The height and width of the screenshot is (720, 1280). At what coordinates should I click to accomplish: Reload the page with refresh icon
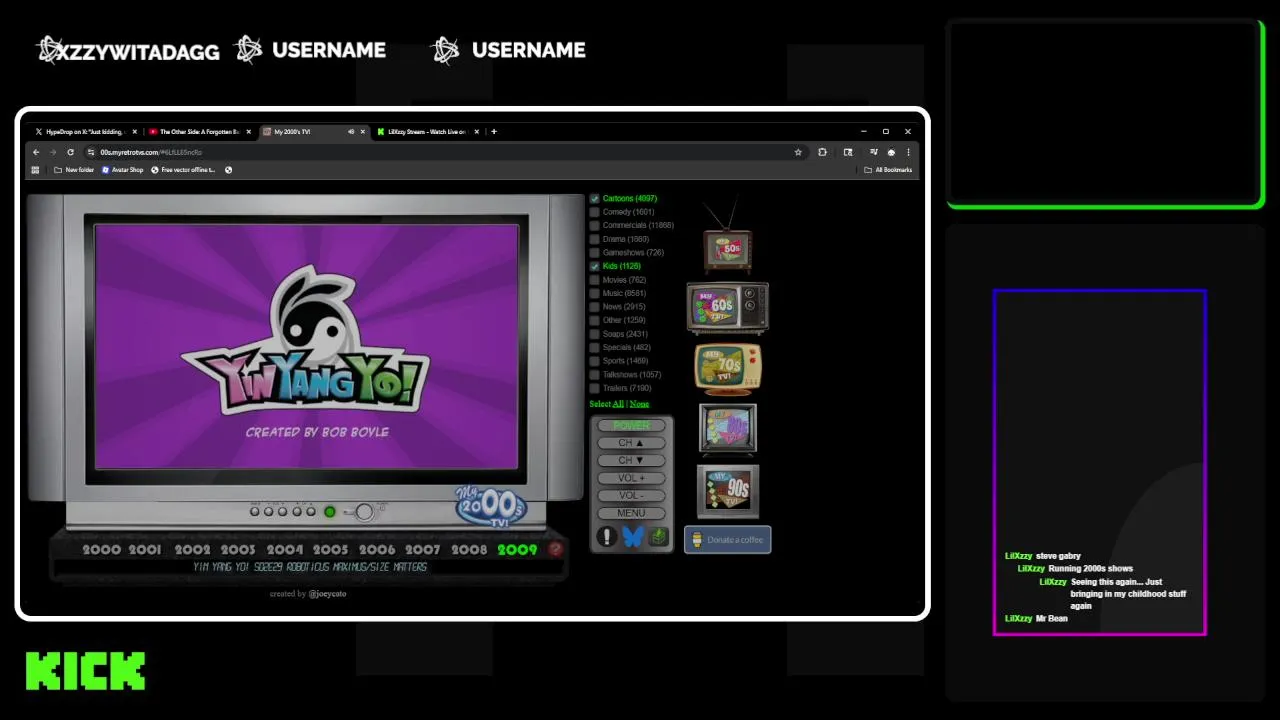tap(70, 152)
